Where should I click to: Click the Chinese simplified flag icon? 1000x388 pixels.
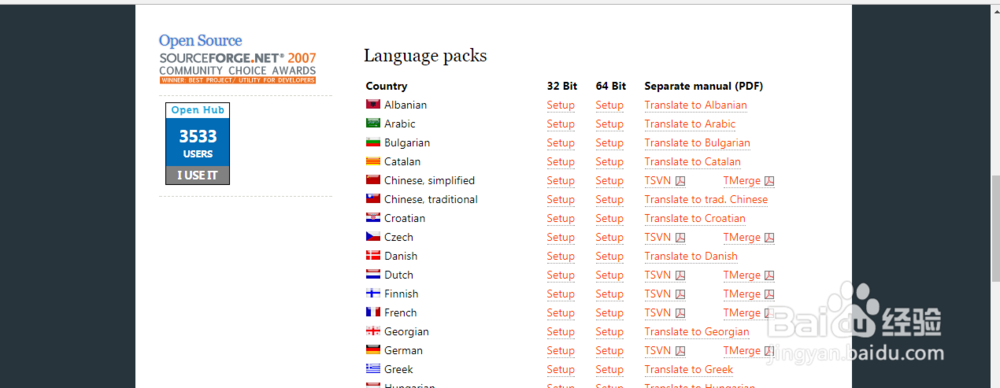pyautogui.click(x=373, y=180)
